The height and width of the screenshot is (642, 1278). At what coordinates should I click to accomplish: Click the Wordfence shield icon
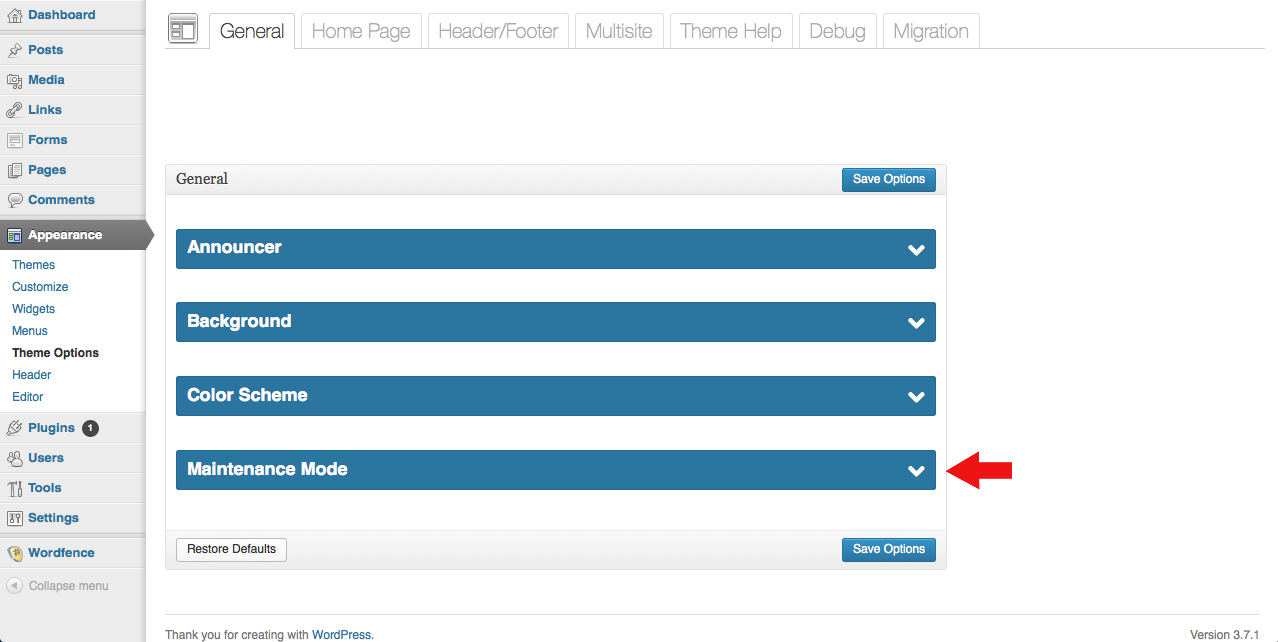tap(14, 553)
